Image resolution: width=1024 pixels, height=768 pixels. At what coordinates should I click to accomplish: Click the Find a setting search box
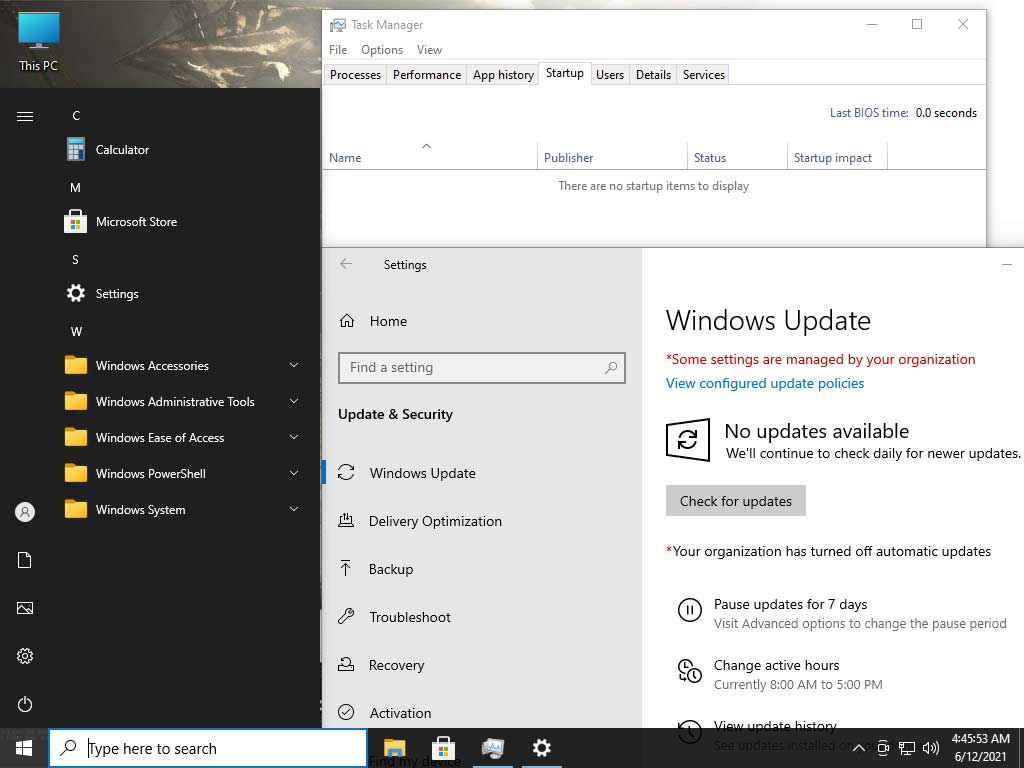point(482,368)
